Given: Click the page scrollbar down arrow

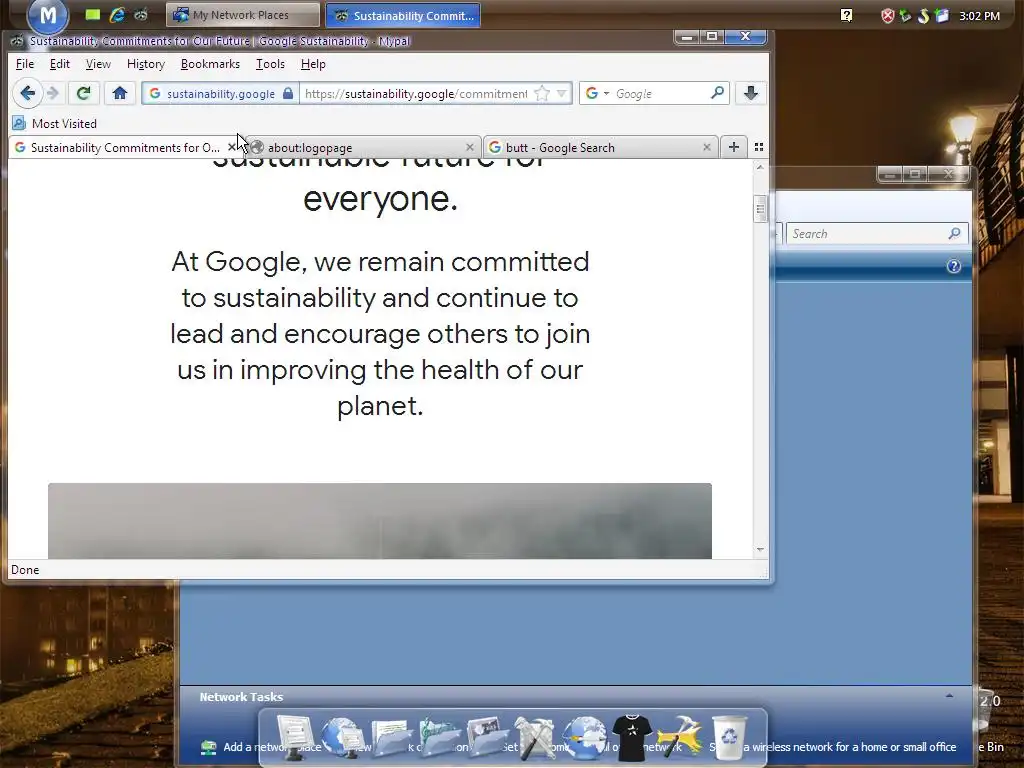Looking at the screenshot, I should (x=760, y=549).
